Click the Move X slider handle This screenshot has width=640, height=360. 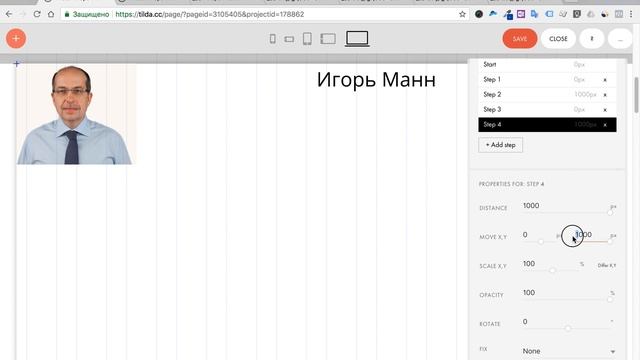point(541,242)
